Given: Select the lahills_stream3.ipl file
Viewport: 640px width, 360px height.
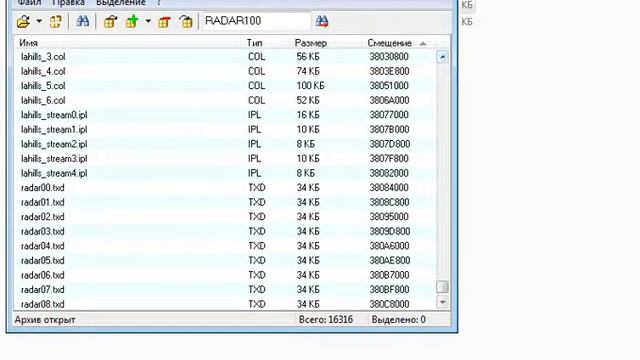Looking at the screenshot, I should click(54, 159).
